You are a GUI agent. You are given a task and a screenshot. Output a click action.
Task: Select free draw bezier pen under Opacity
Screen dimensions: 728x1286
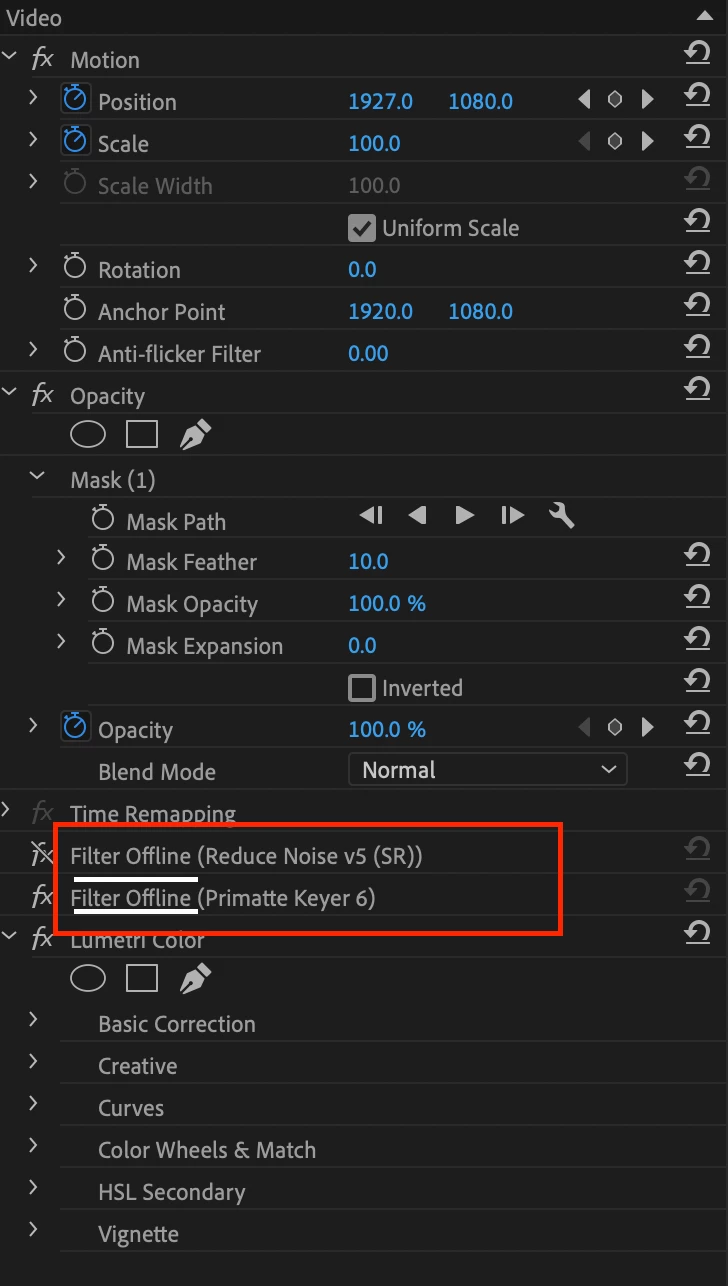(196, 435)
